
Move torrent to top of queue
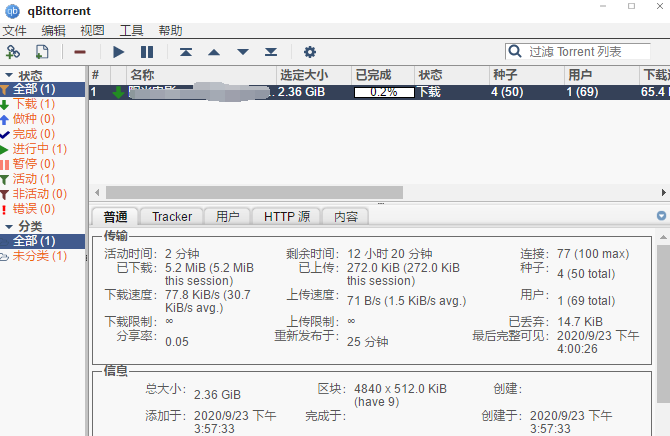186,52
